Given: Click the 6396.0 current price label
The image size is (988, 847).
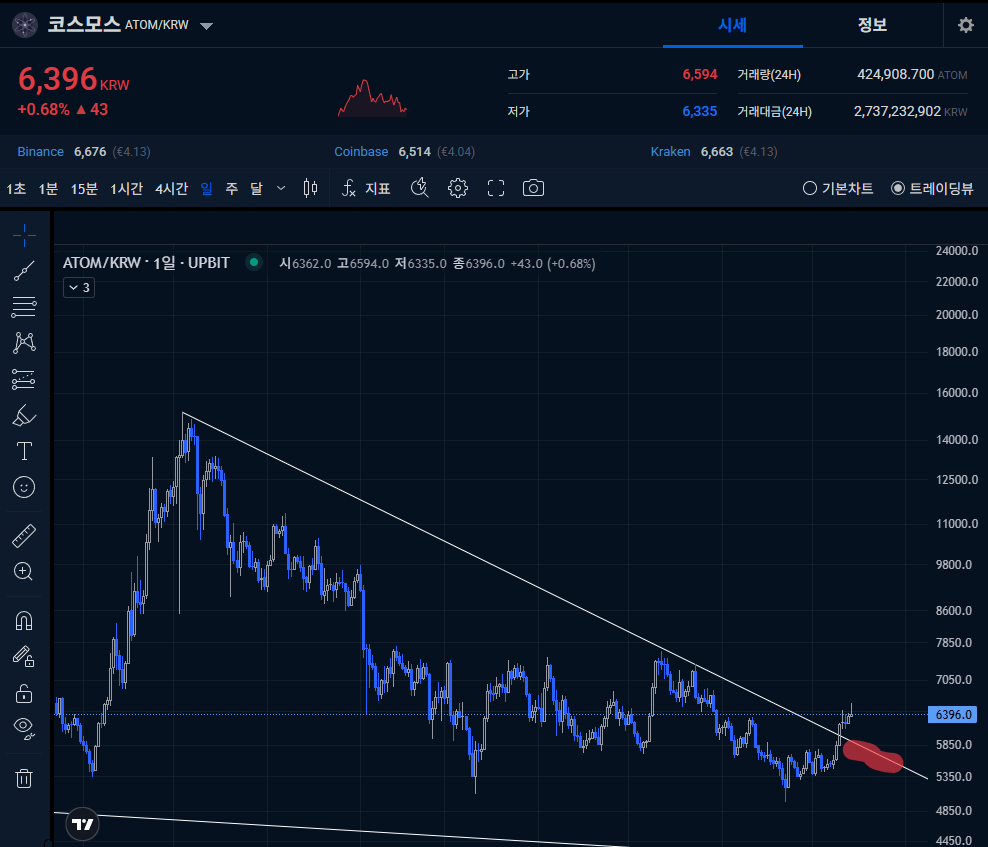Looking at the screenshot, I should click(x=952, y=714).
